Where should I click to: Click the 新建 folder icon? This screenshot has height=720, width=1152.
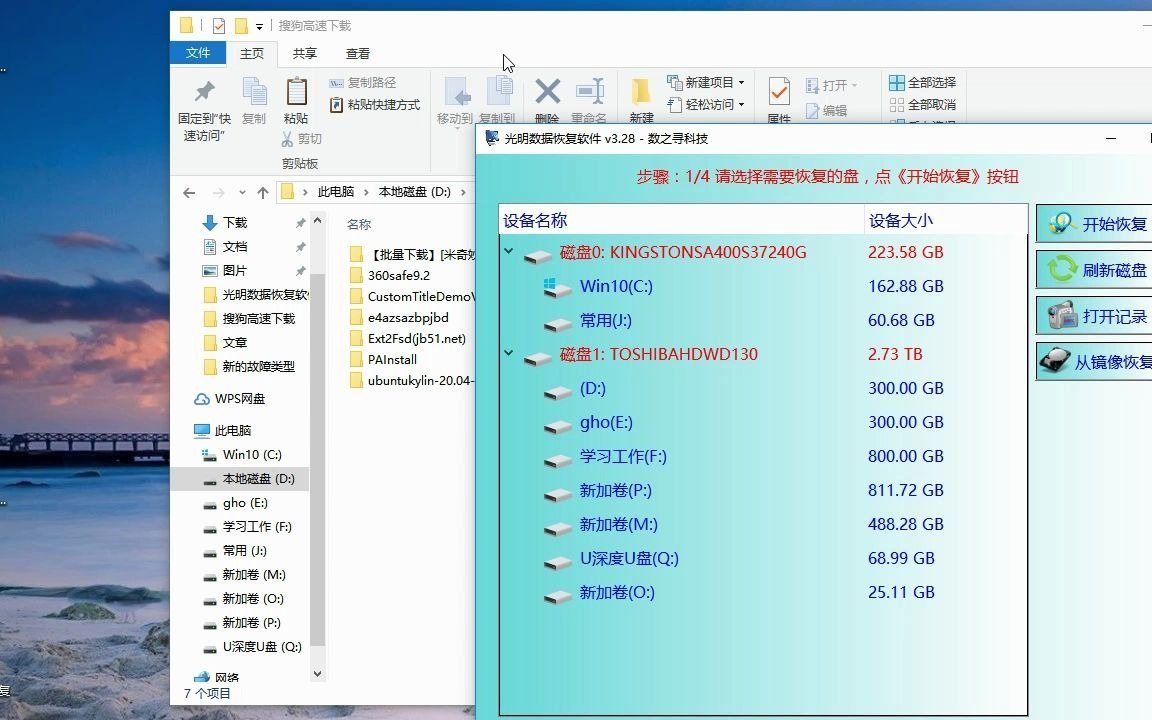click(x=641, y=92)
